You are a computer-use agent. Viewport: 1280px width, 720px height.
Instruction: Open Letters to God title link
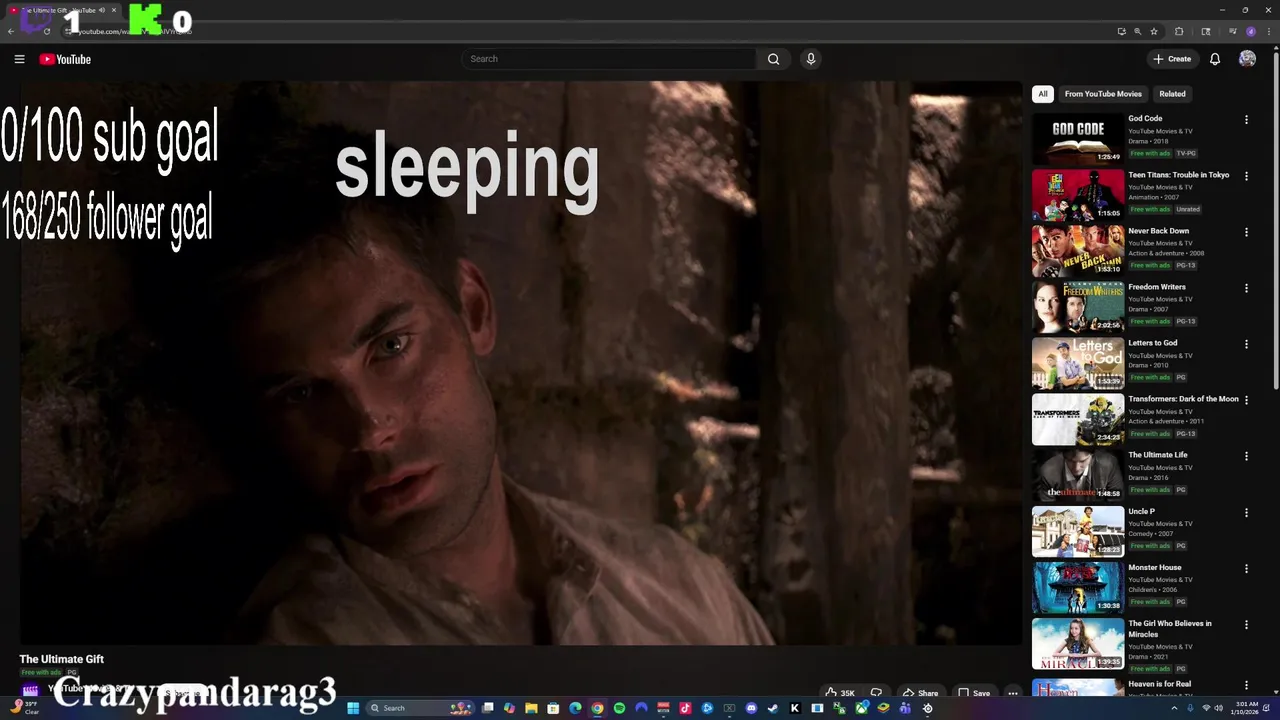[x=1153, y=343]
